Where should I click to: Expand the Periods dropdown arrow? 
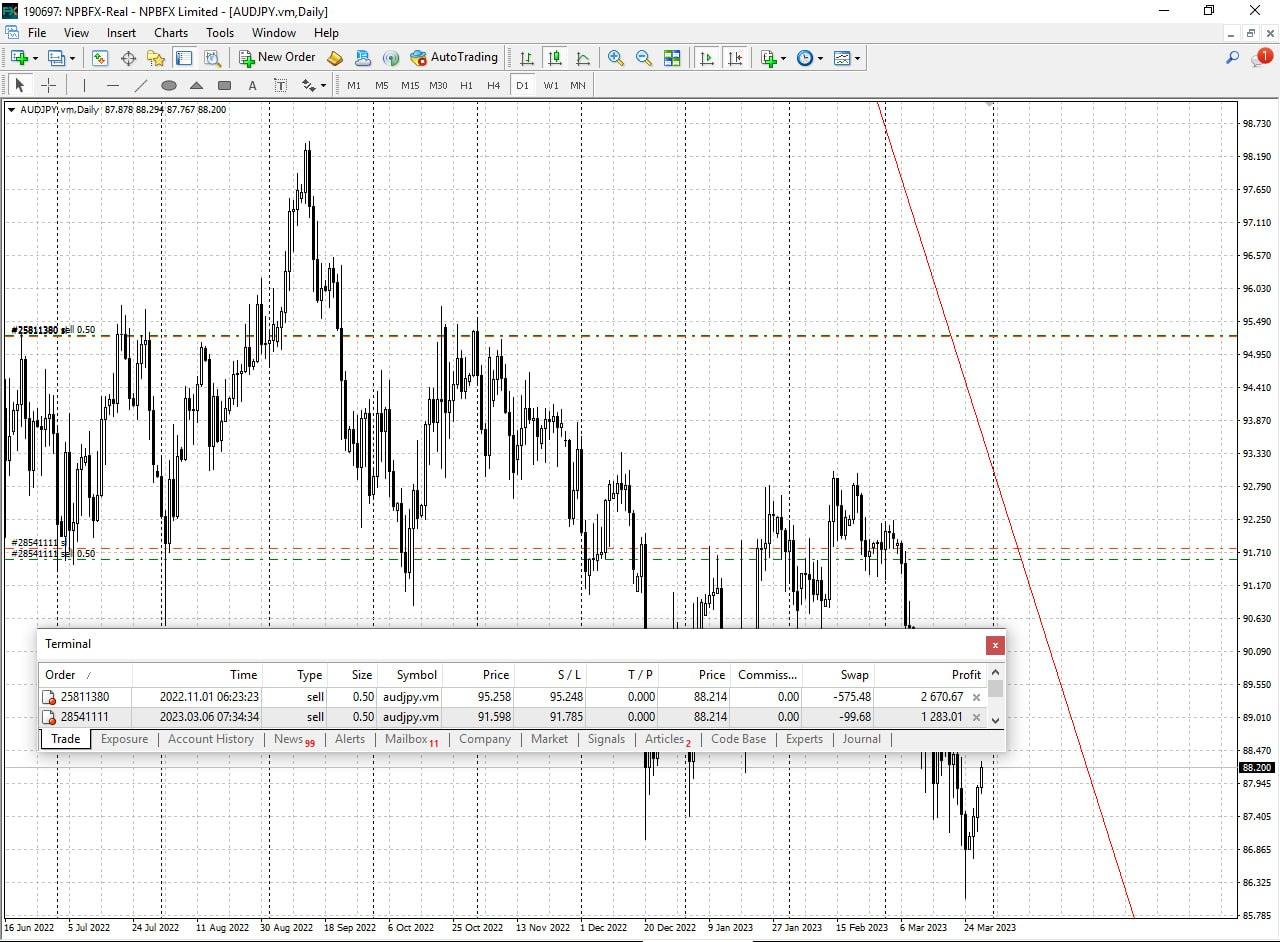click(x=820, y=59)
